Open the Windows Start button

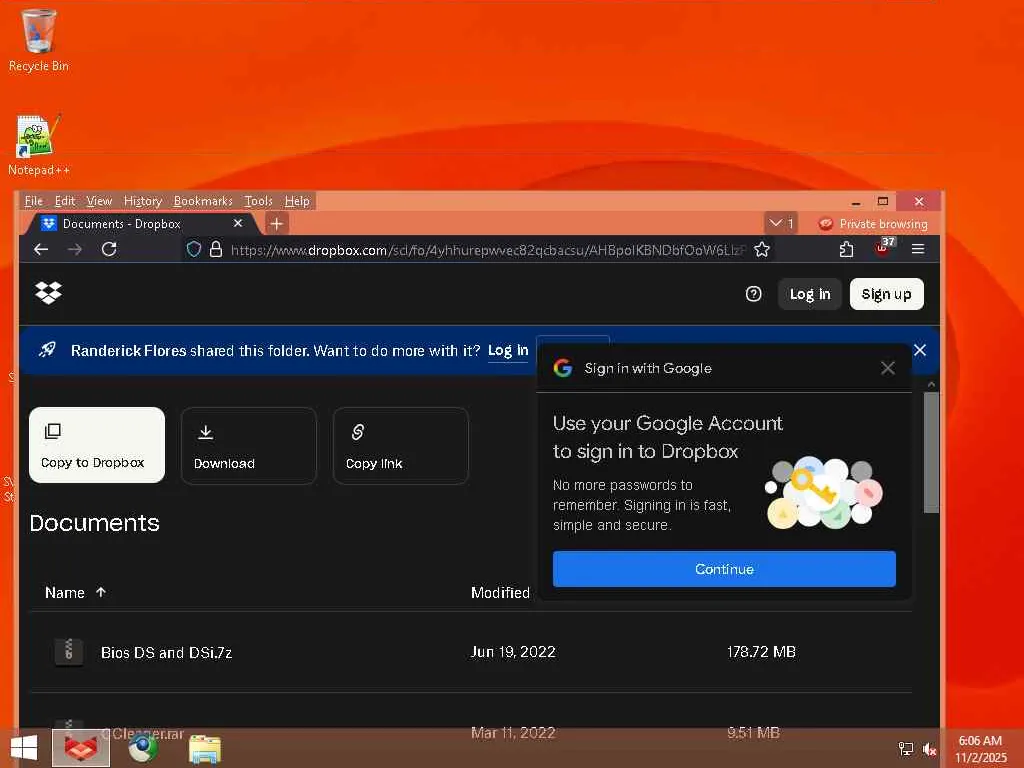(24, 748)
